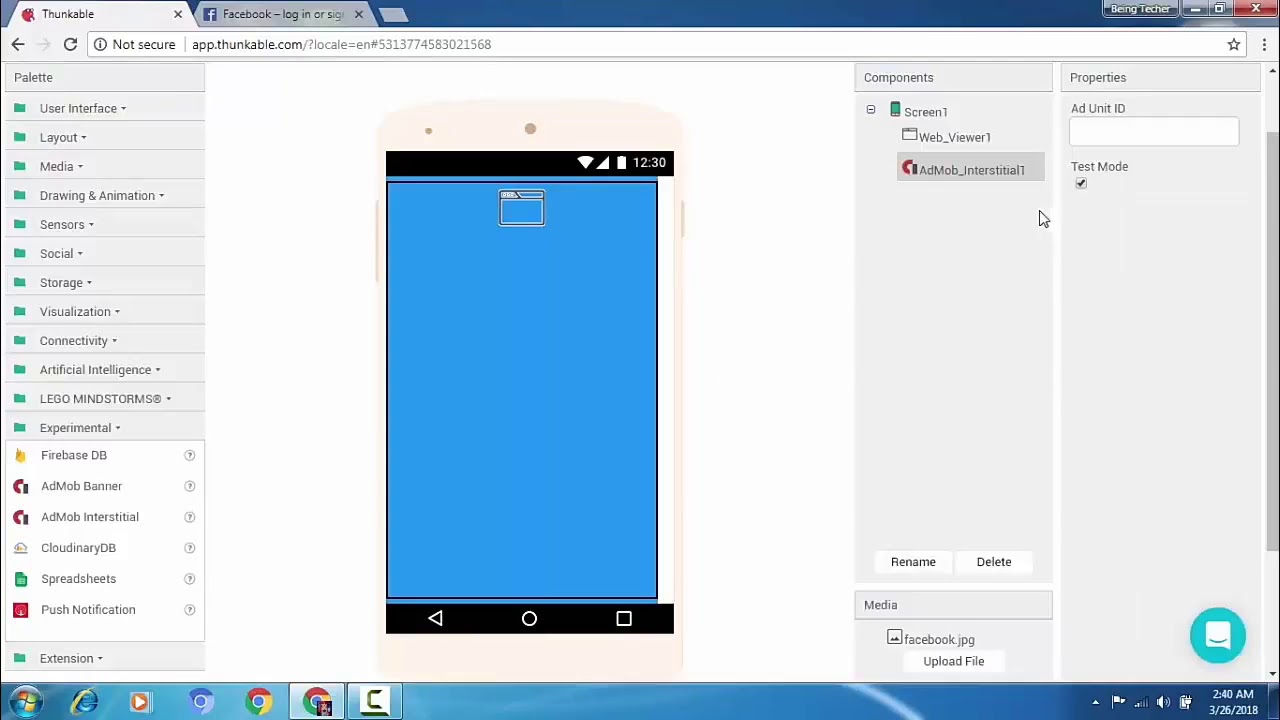Image resolution: width=1280 pixels, height=720 pixels.
Task: Open the Chrome menu with three dots
Action: (x=1264, y=44)
